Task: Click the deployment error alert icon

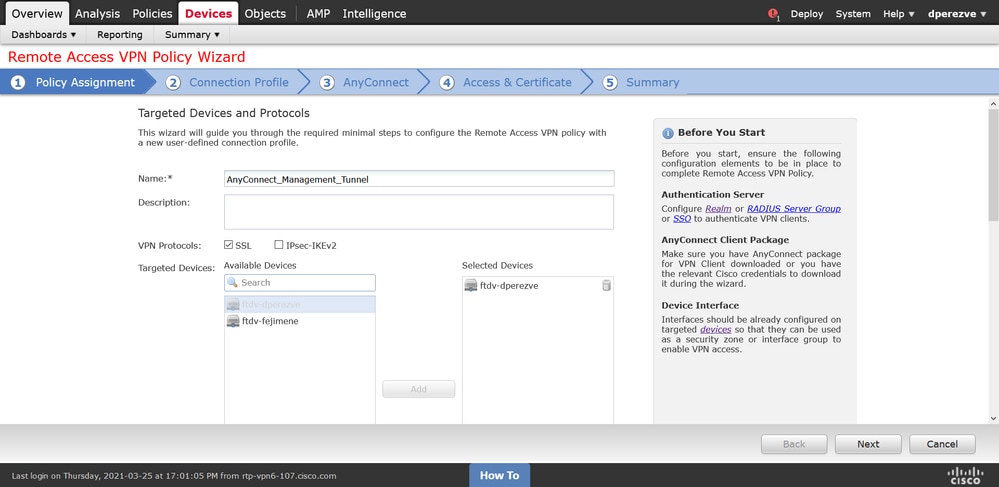Action: pyautogui.click(x=773, y=13)
